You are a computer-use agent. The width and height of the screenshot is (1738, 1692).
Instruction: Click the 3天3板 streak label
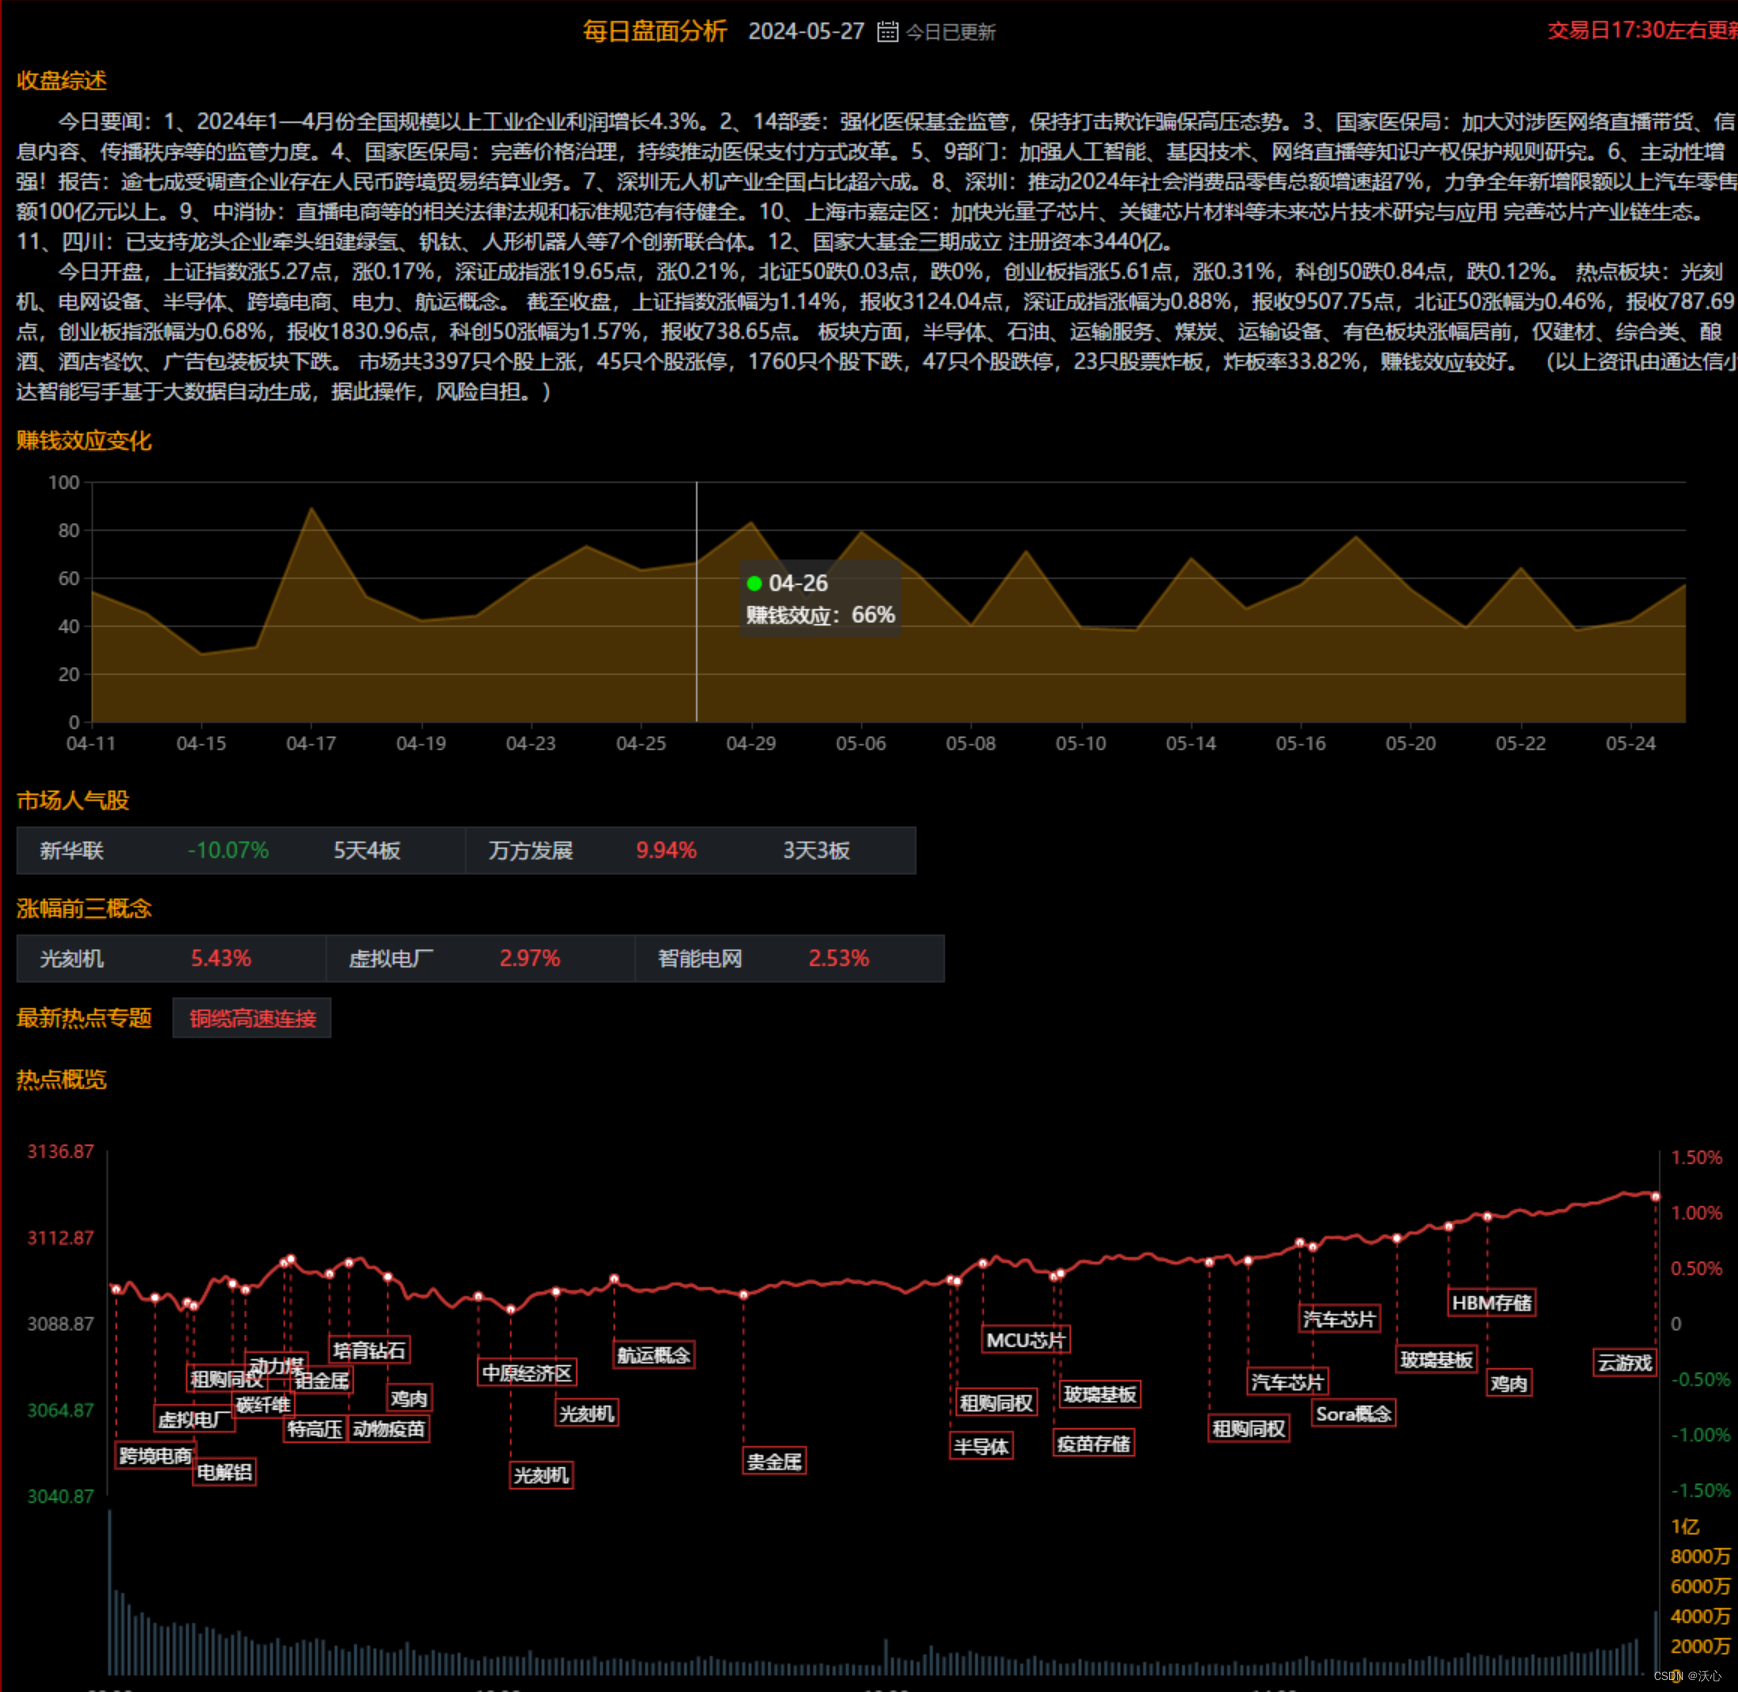(x=816, y=851)
